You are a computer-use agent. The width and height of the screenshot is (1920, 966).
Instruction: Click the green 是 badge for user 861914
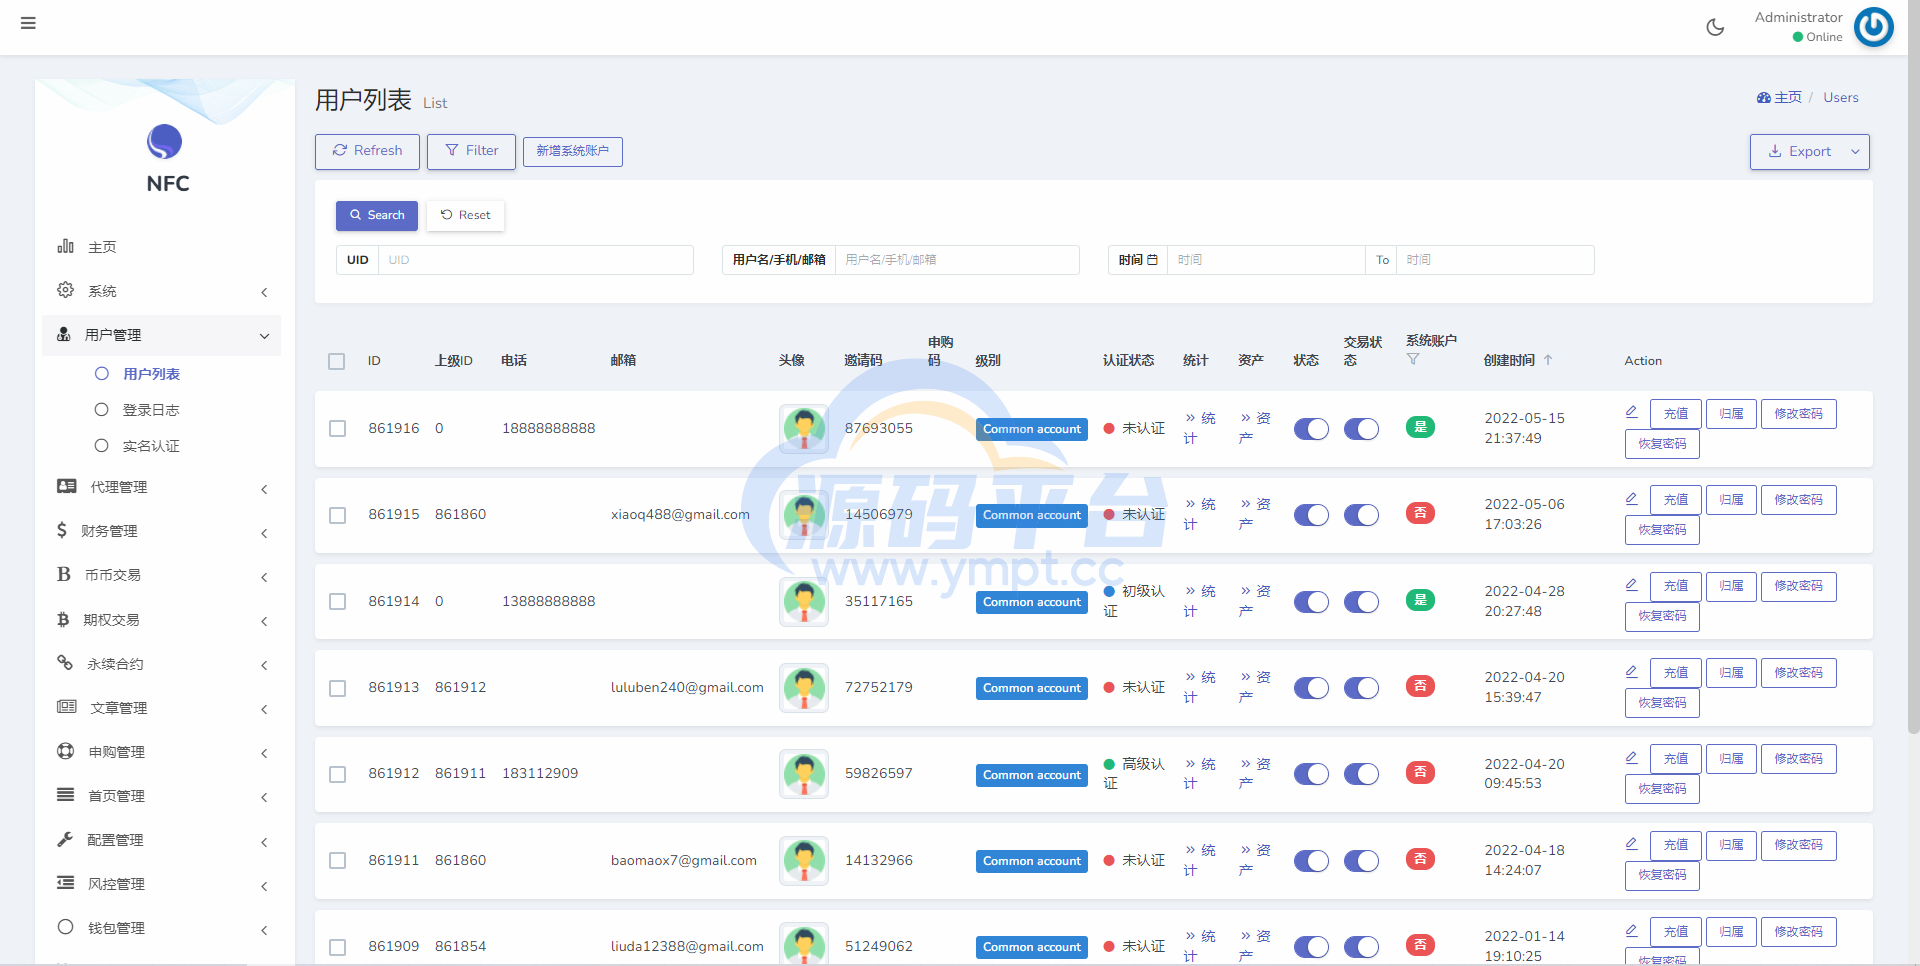click(x=1420, y=600)
